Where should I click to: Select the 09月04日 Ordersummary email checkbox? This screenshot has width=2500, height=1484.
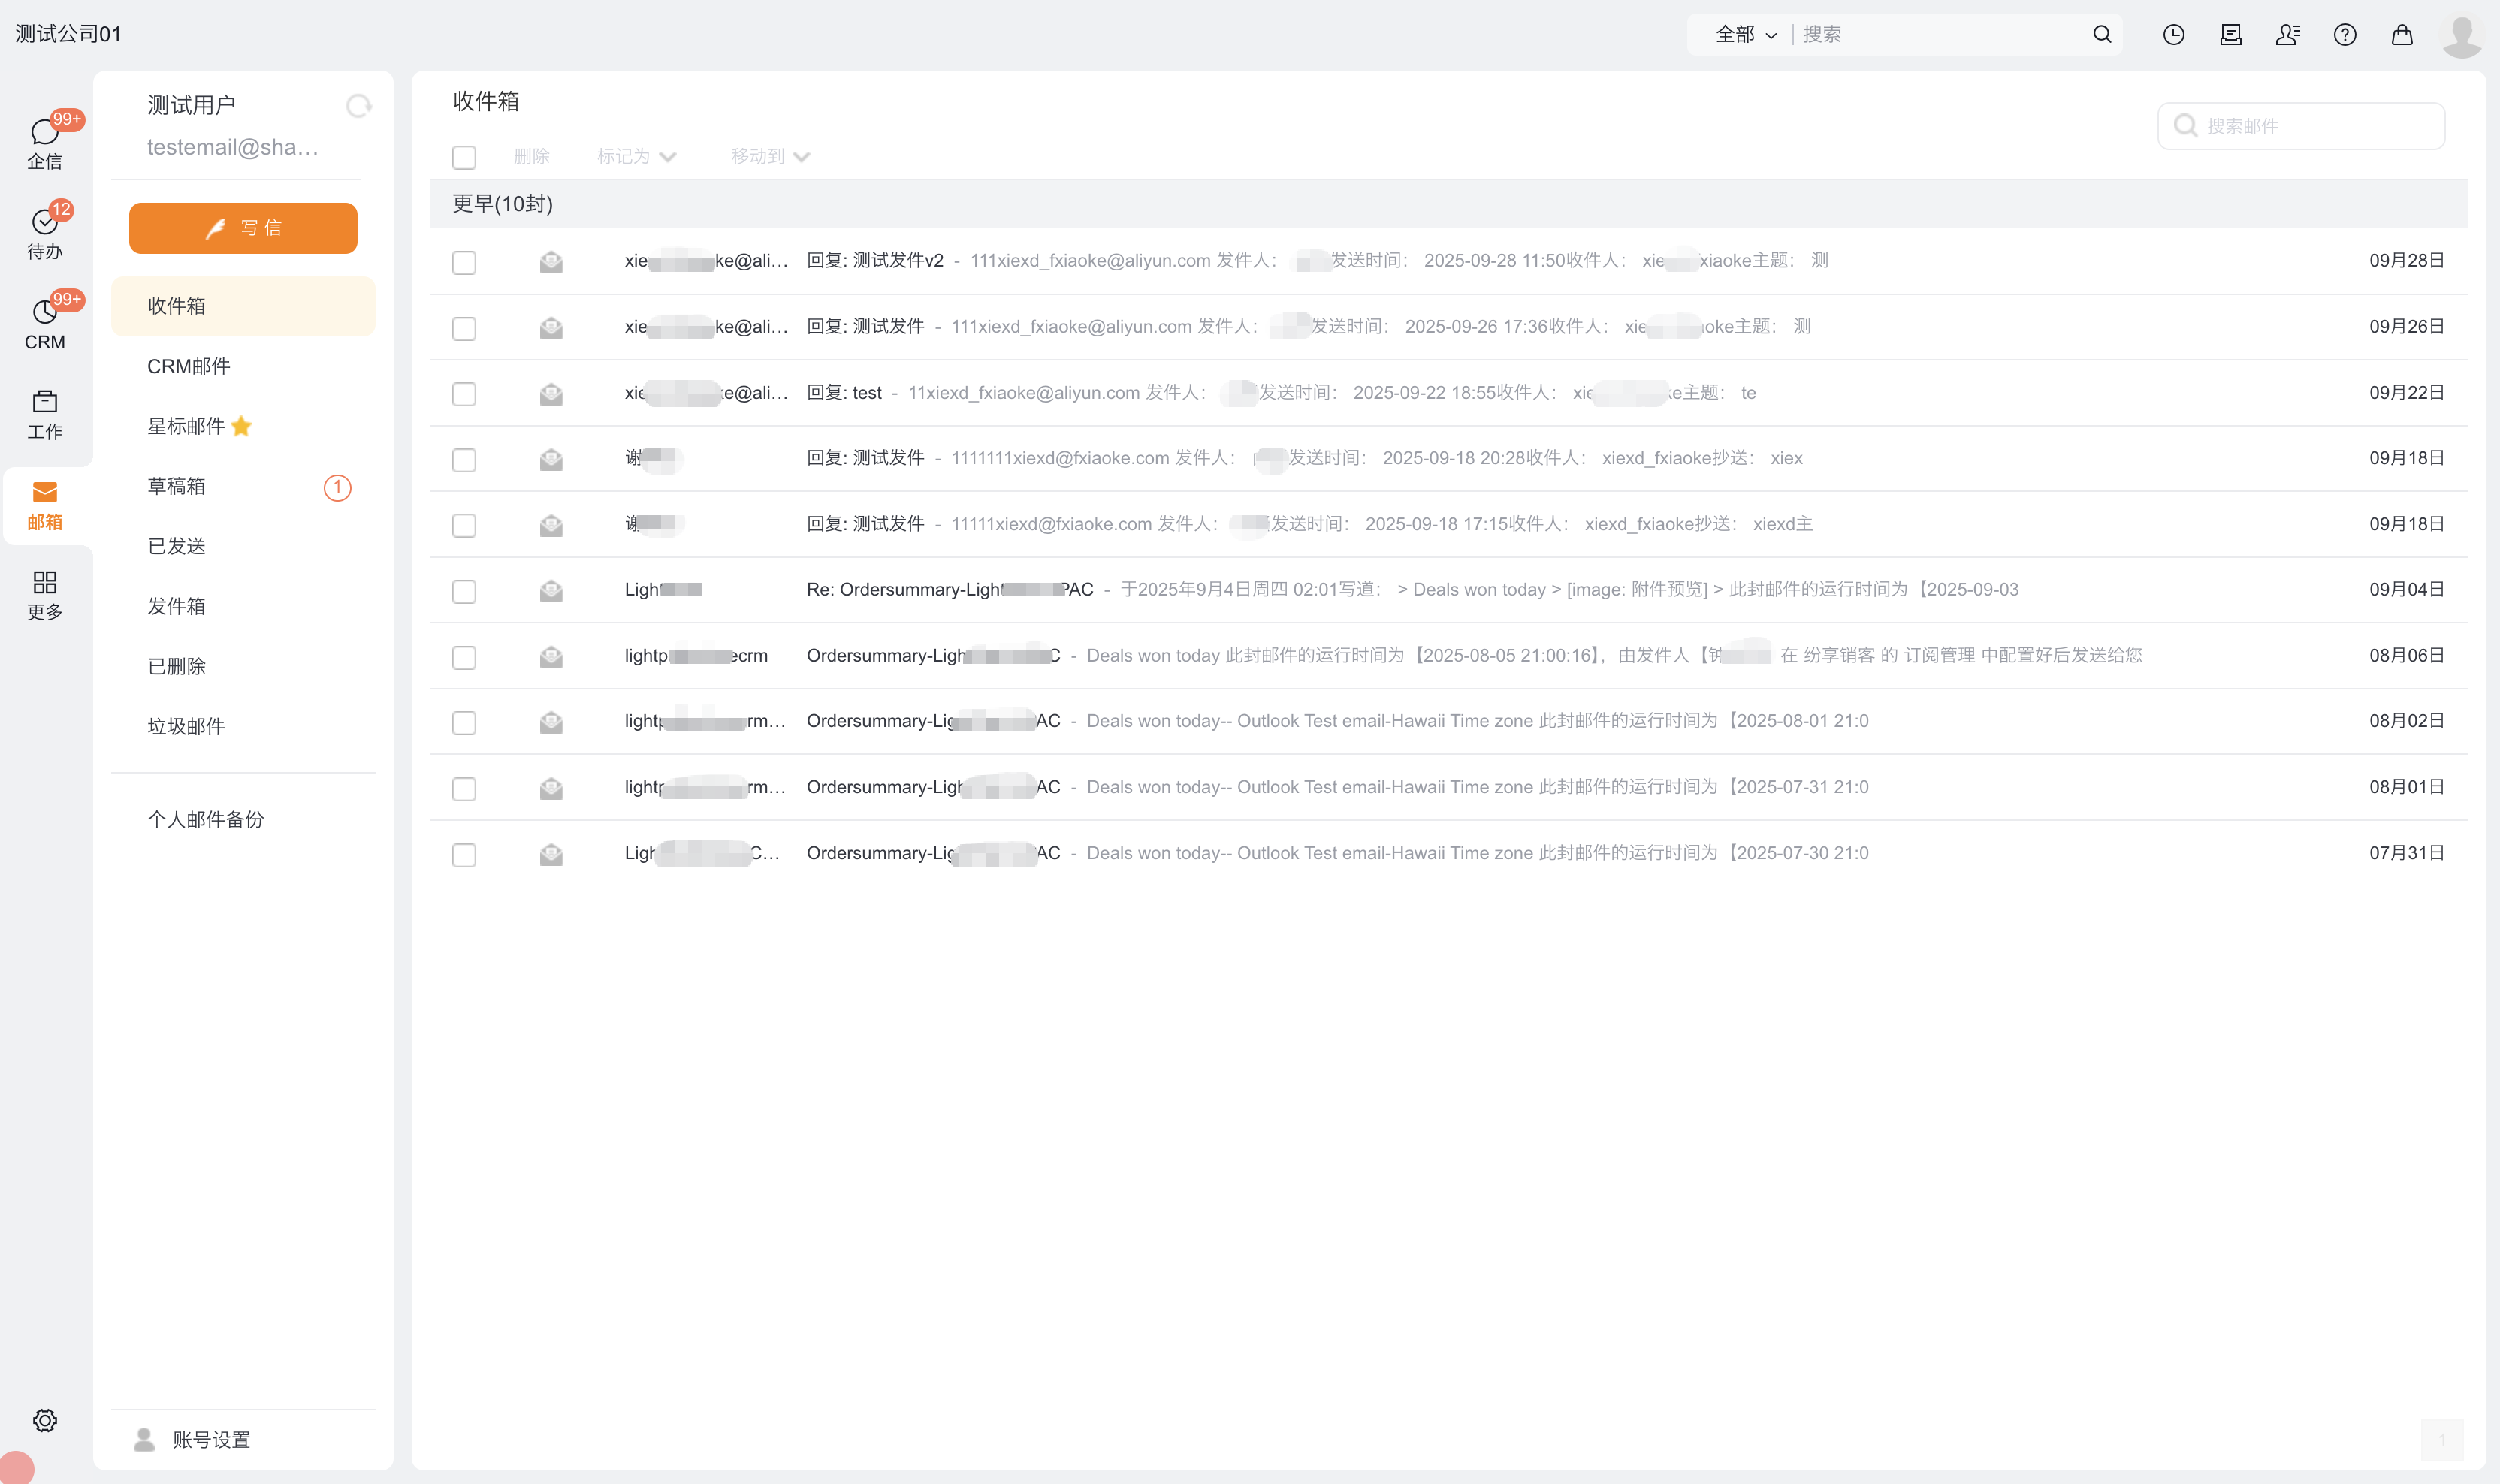click(464, 591)
